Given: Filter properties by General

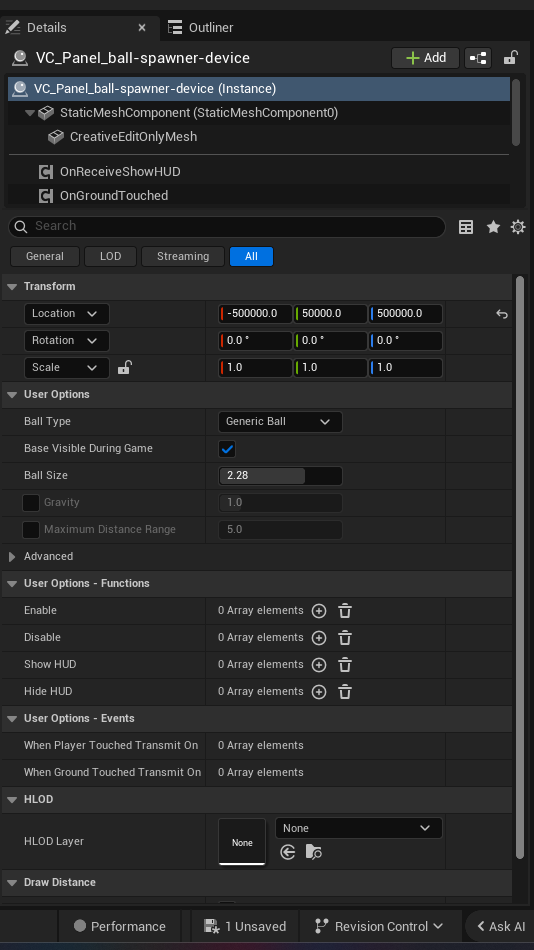Looking at the screenshot, I should [x=45, y=256].
